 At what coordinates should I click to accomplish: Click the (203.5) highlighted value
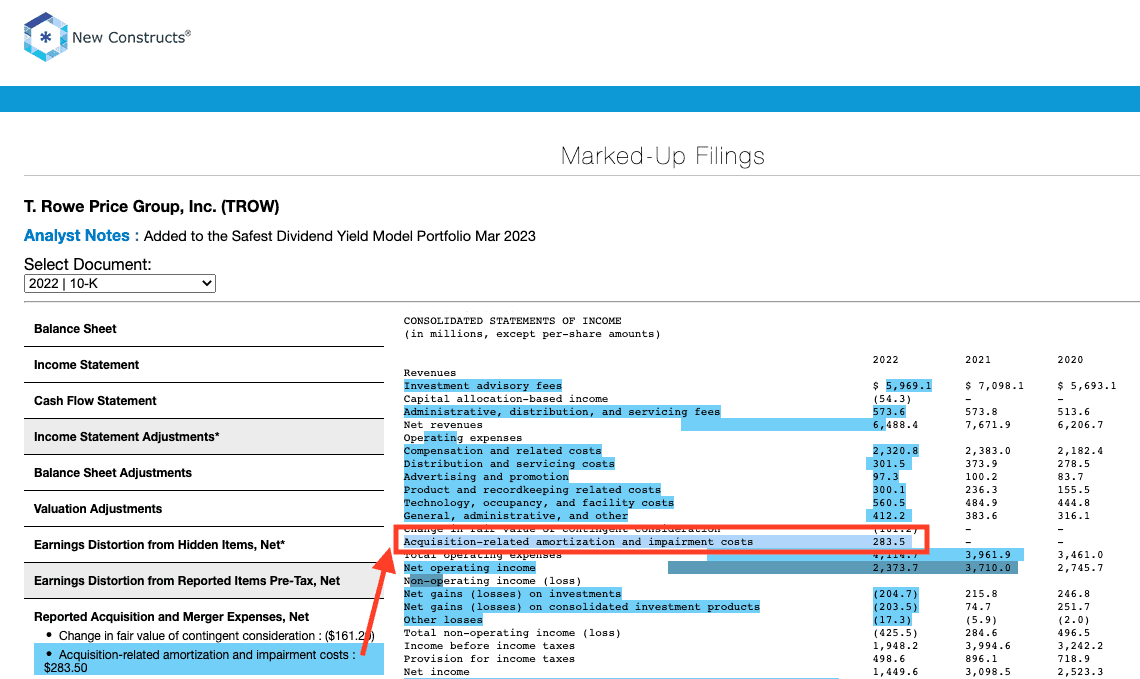(x=895, y=607)
